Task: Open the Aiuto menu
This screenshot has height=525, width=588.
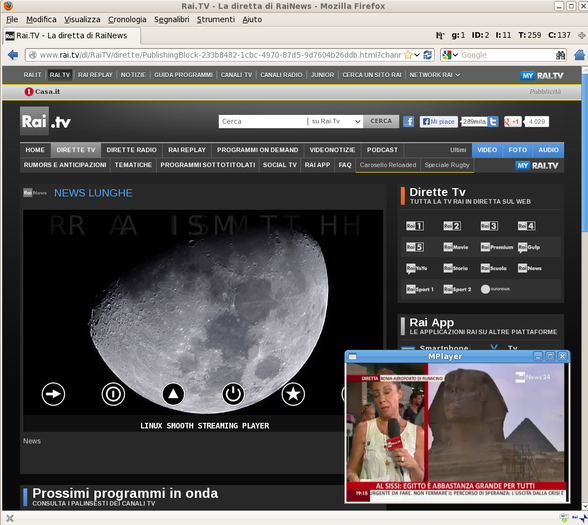Action: coord(252,20)
